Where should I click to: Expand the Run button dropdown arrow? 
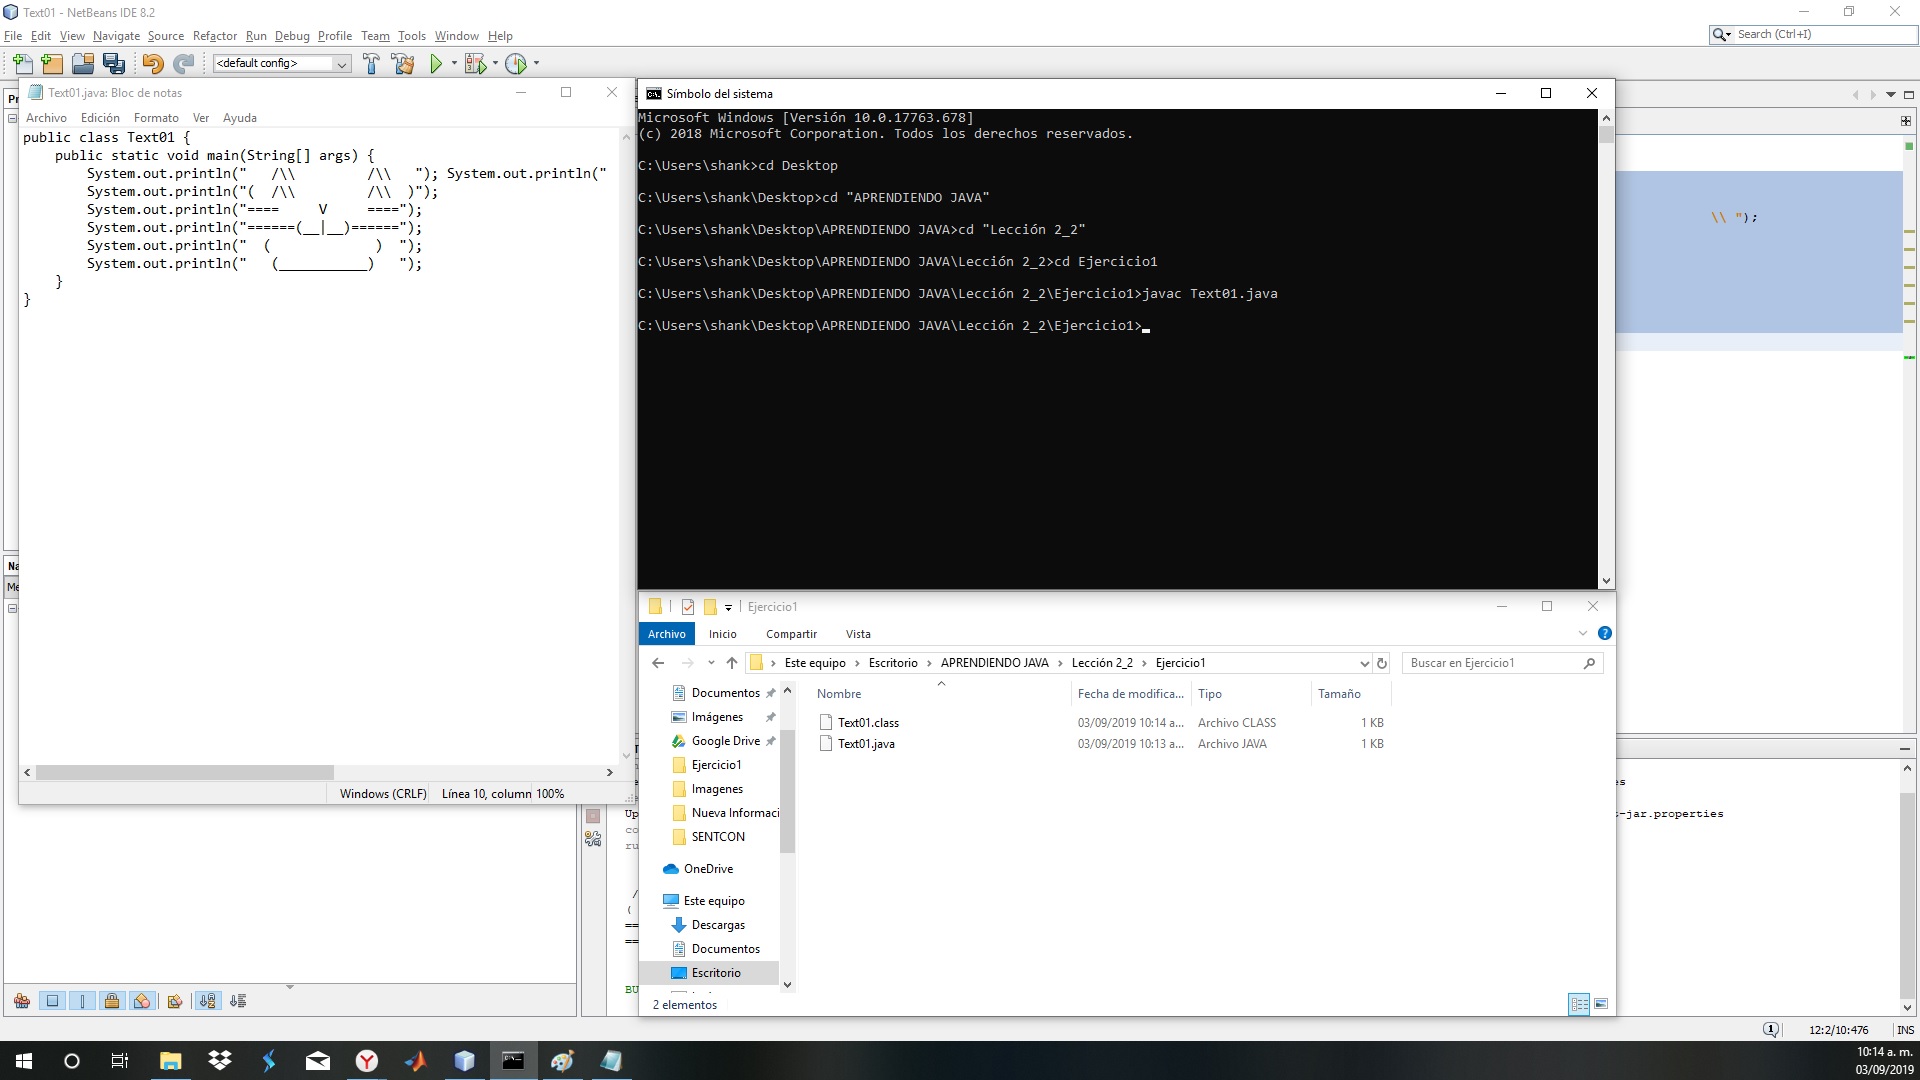click(453, 63)
